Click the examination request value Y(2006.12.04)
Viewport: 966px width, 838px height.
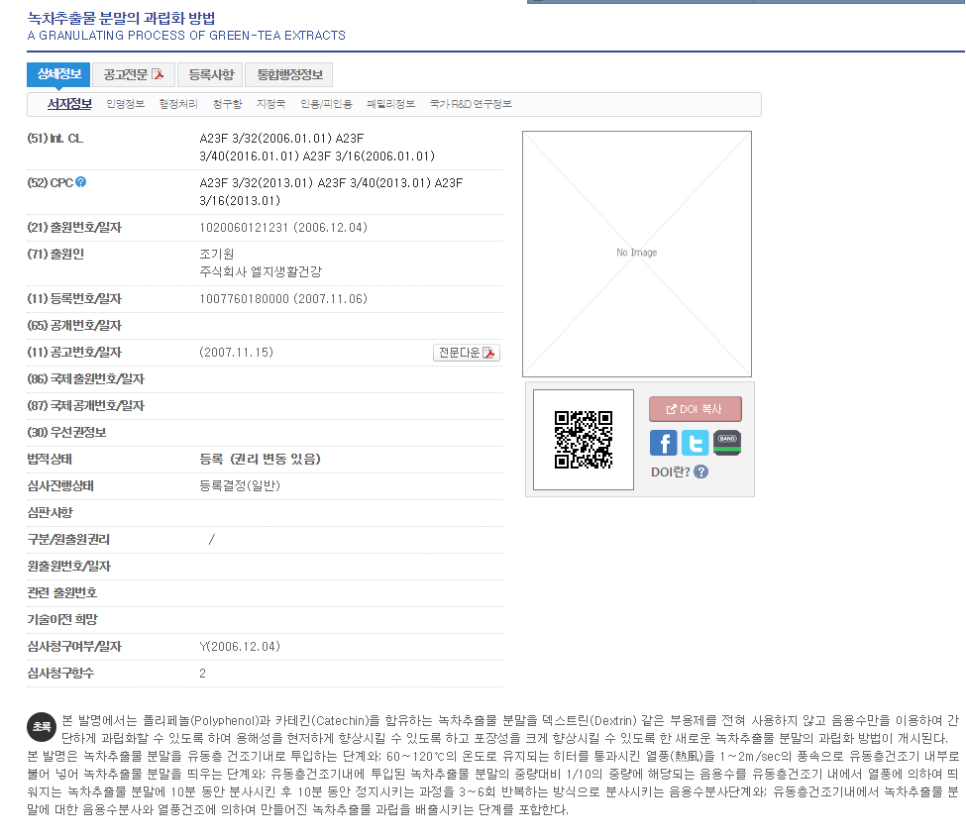click(240, 646)
